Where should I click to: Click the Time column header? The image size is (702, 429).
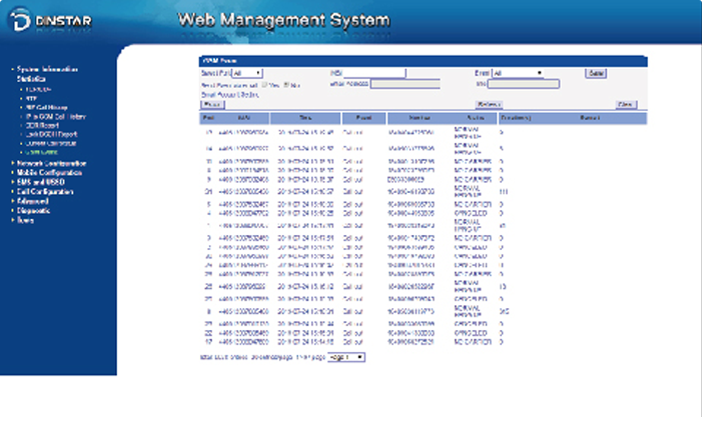(x=305, y=118)
